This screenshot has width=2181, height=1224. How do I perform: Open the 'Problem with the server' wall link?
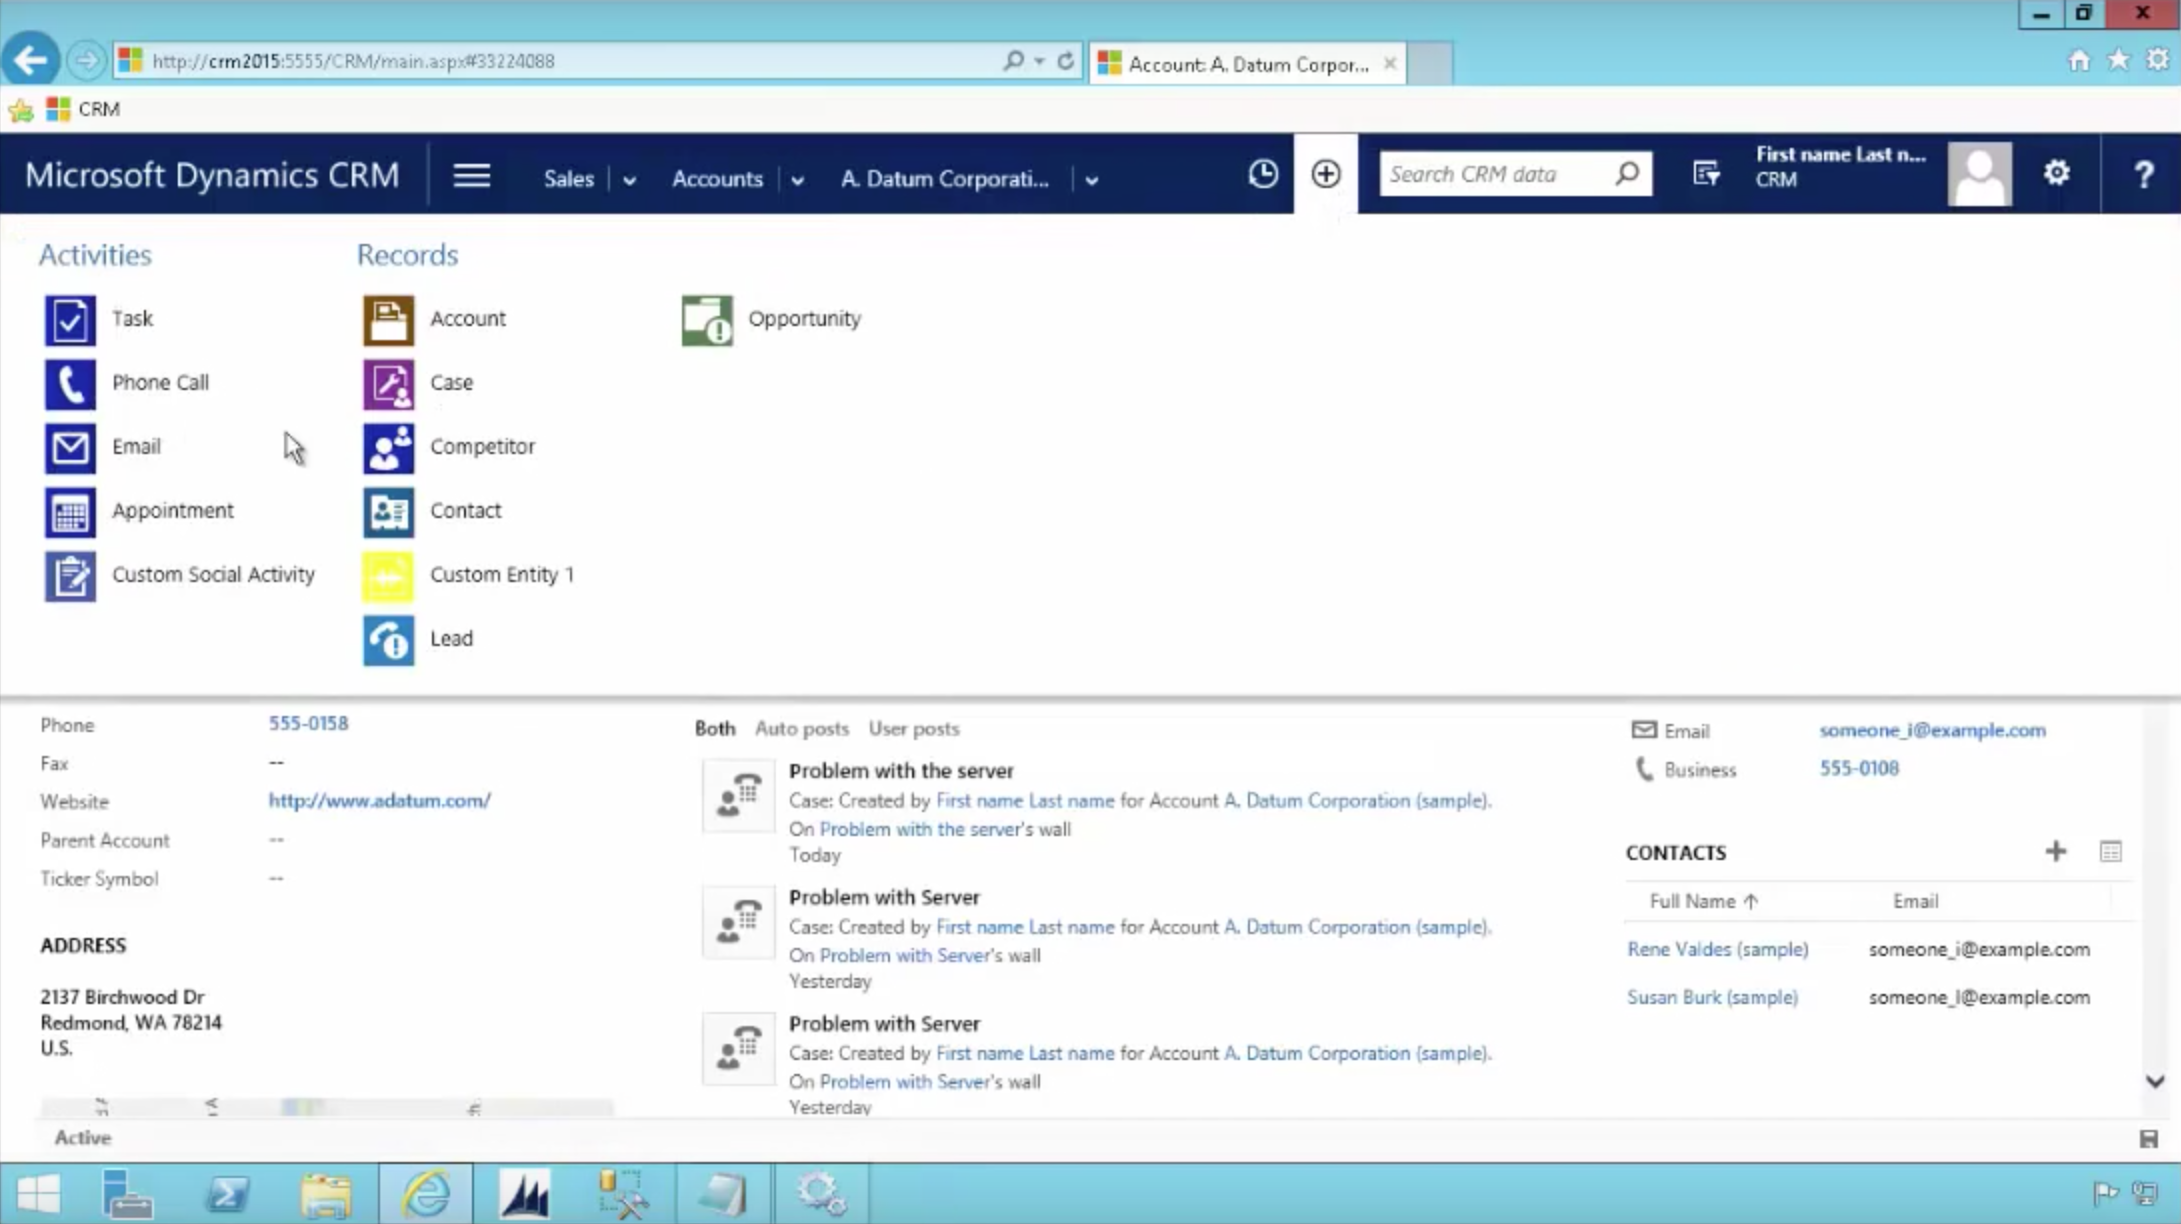click(x=920, y=829)
